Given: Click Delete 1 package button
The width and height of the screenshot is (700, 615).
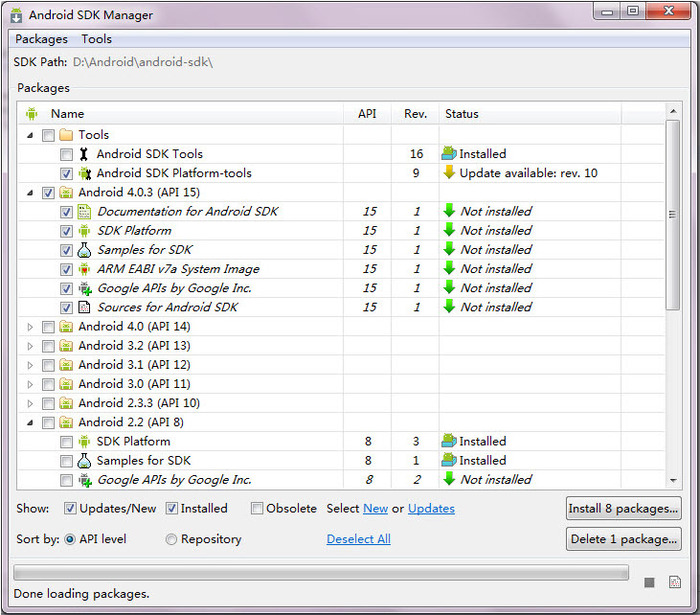Looking at the screenshot, I should (624, 539).
